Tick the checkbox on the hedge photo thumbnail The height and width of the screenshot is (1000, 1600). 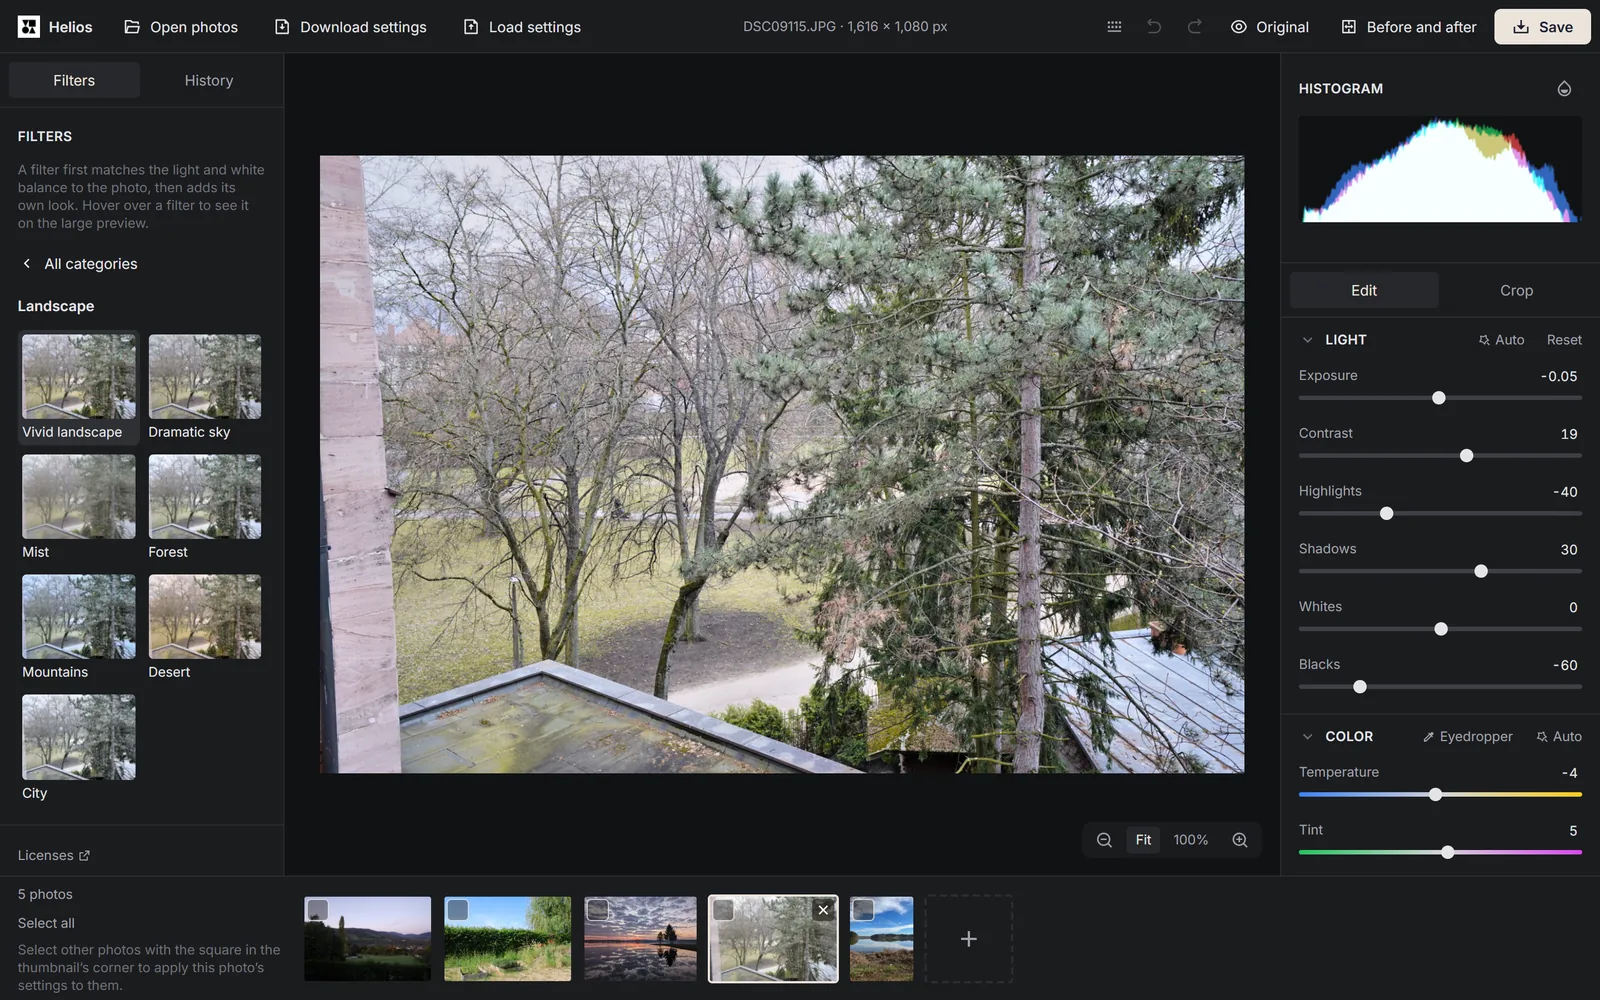click(457, 909)
